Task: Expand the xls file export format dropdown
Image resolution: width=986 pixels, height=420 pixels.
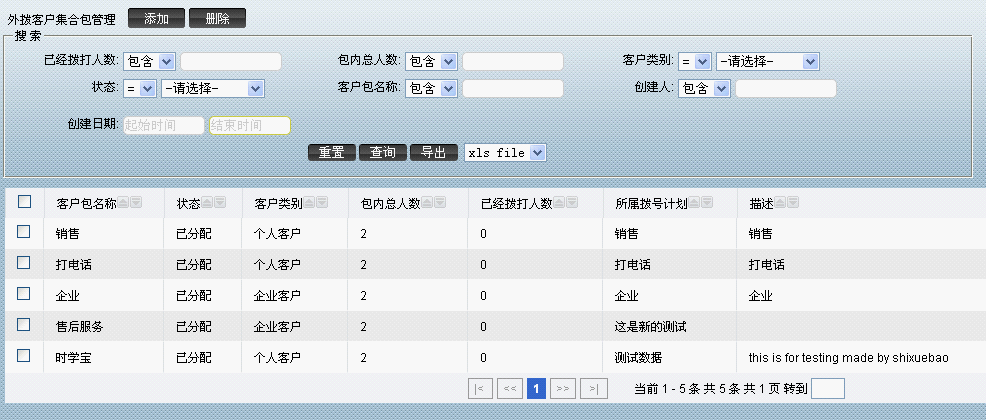Action: click(x=505, y=153)
